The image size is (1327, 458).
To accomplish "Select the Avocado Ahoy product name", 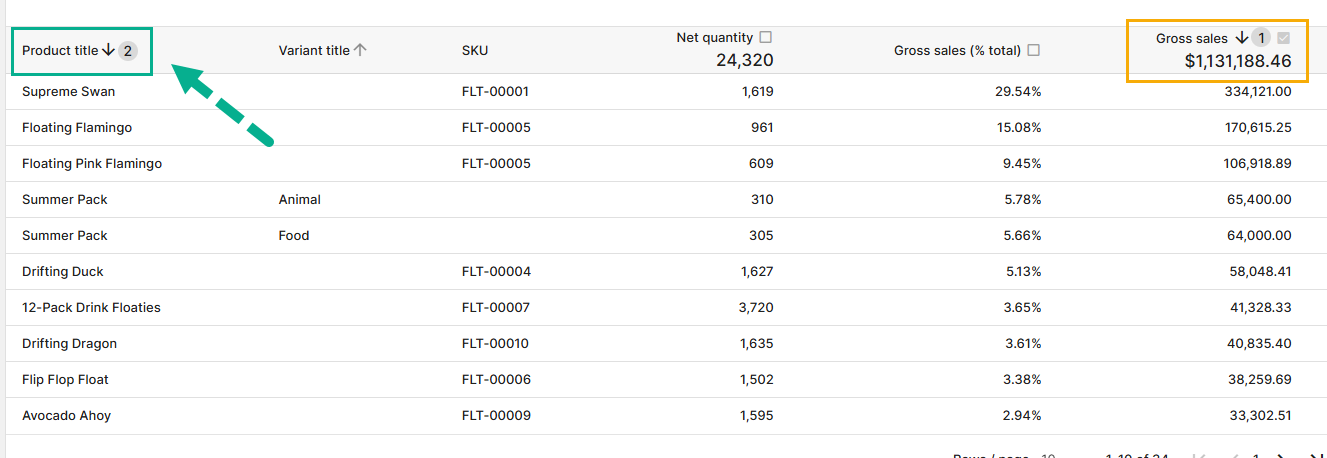I will (x=66, y=416).
